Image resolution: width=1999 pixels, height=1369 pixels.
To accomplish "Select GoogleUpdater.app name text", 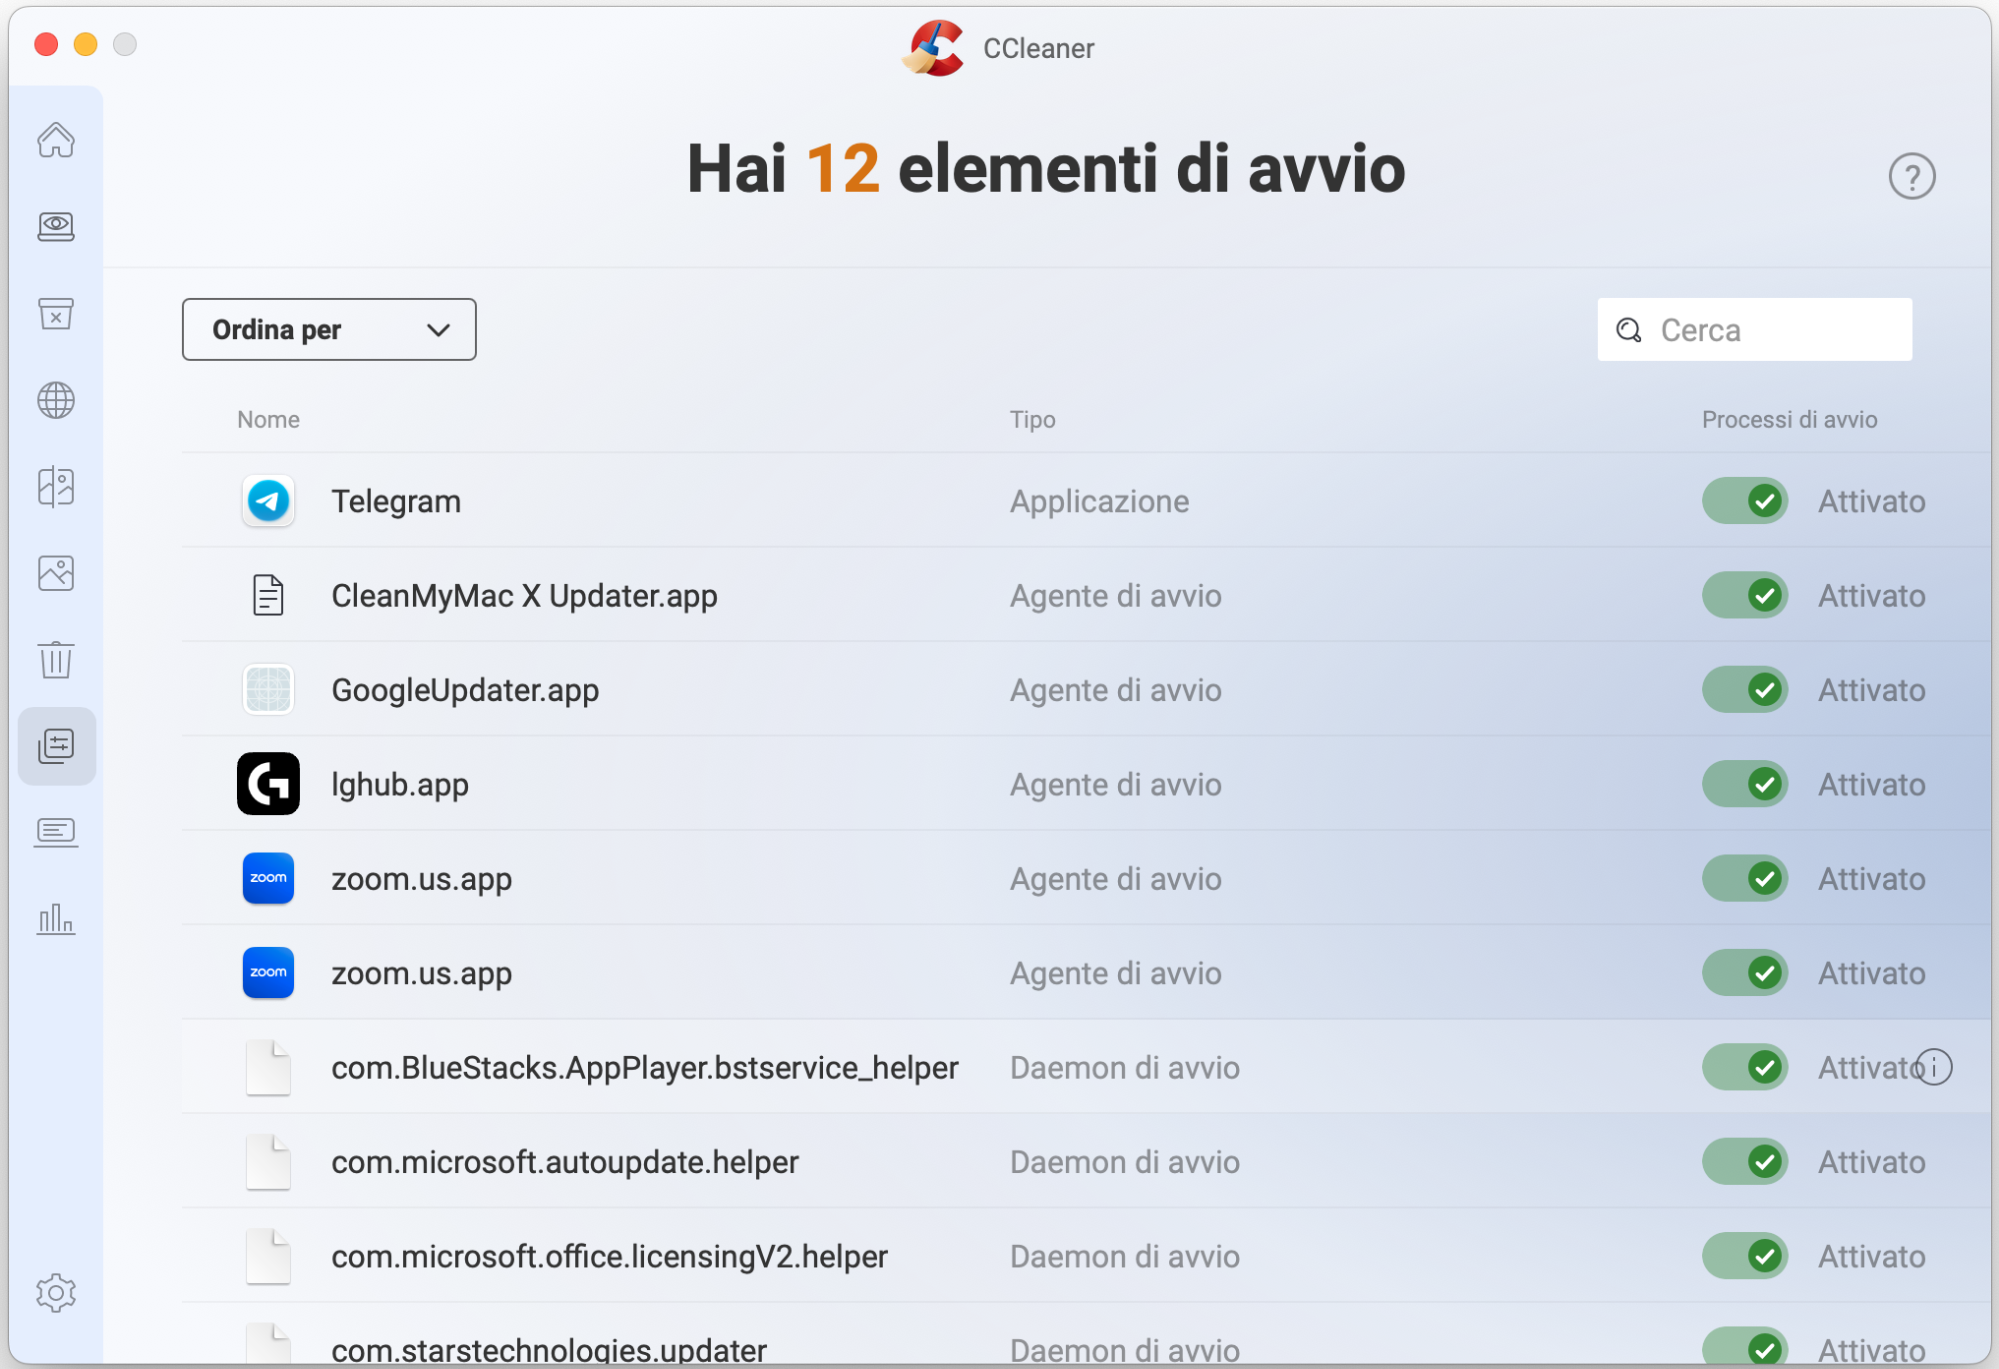I will (x=465, y=690).
